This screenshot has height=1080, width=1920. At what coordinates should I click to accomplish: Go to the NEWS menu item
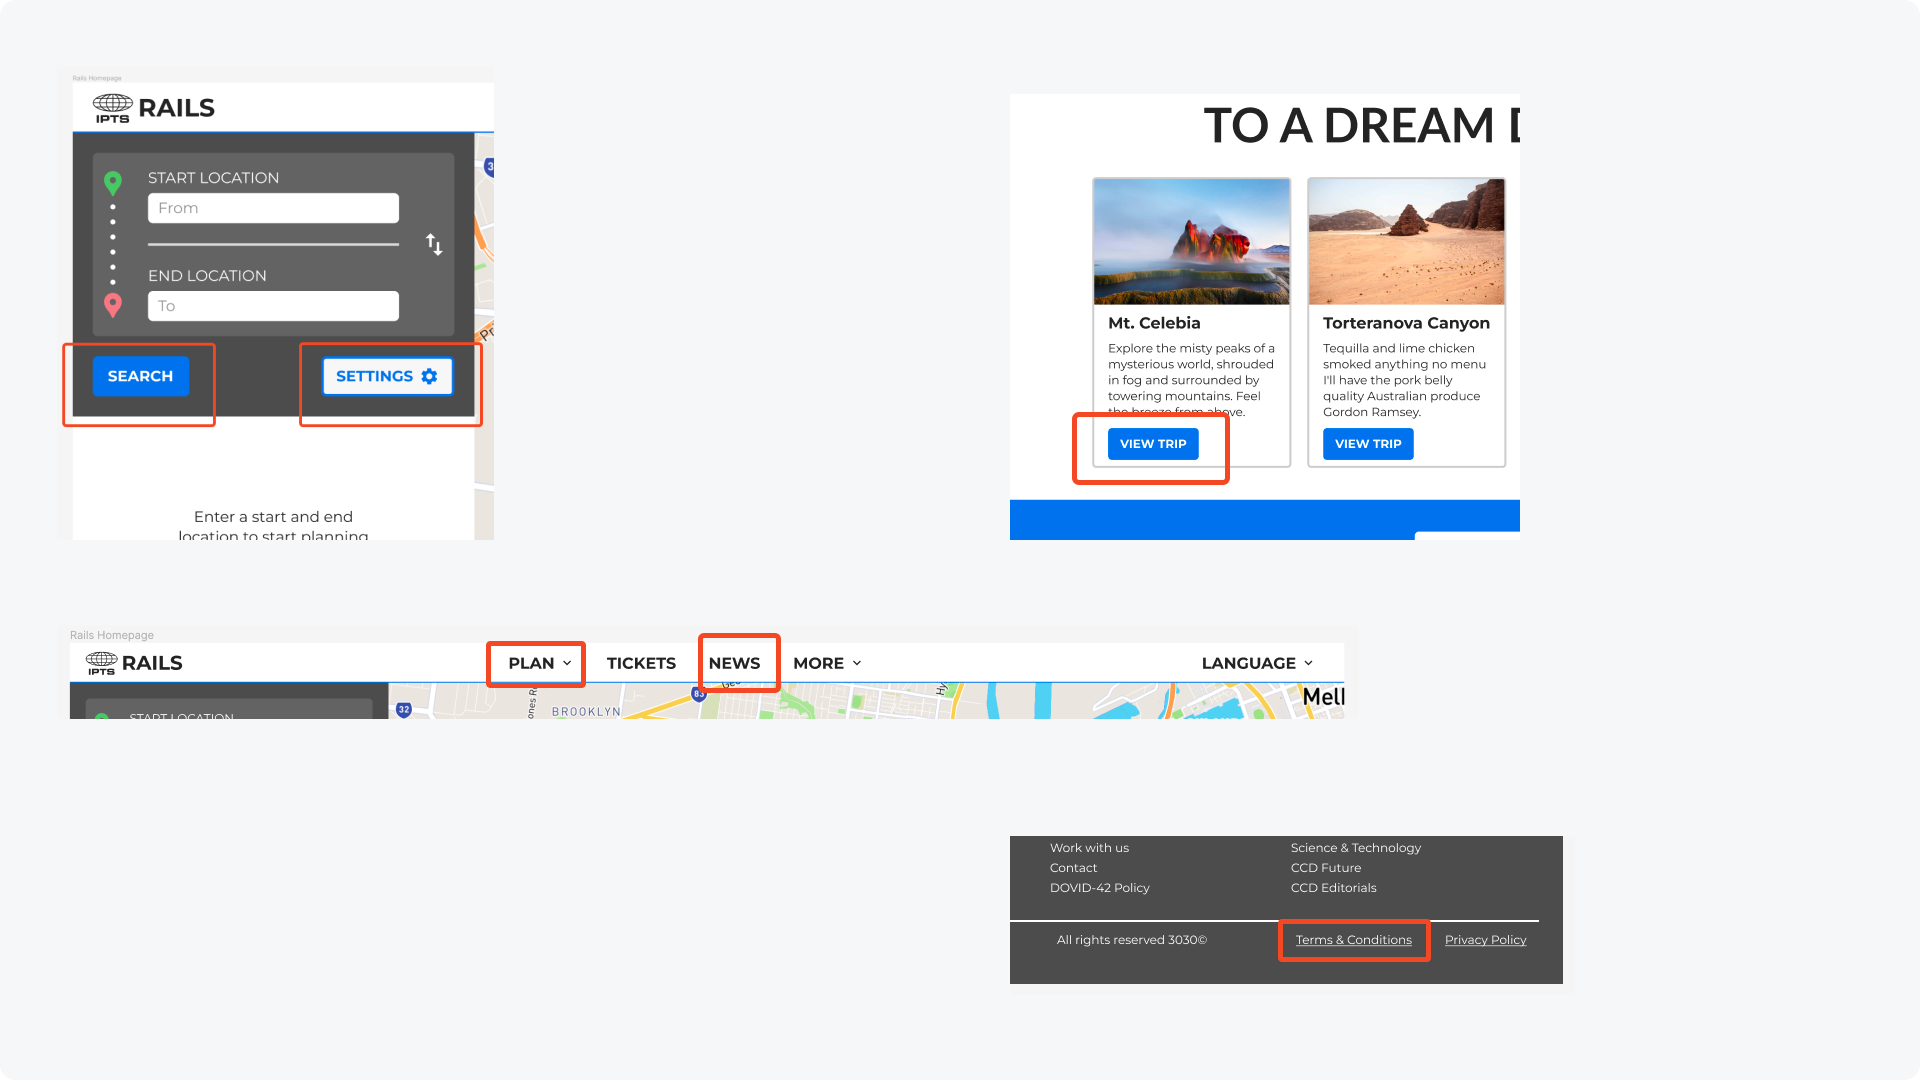pos(734,663)
